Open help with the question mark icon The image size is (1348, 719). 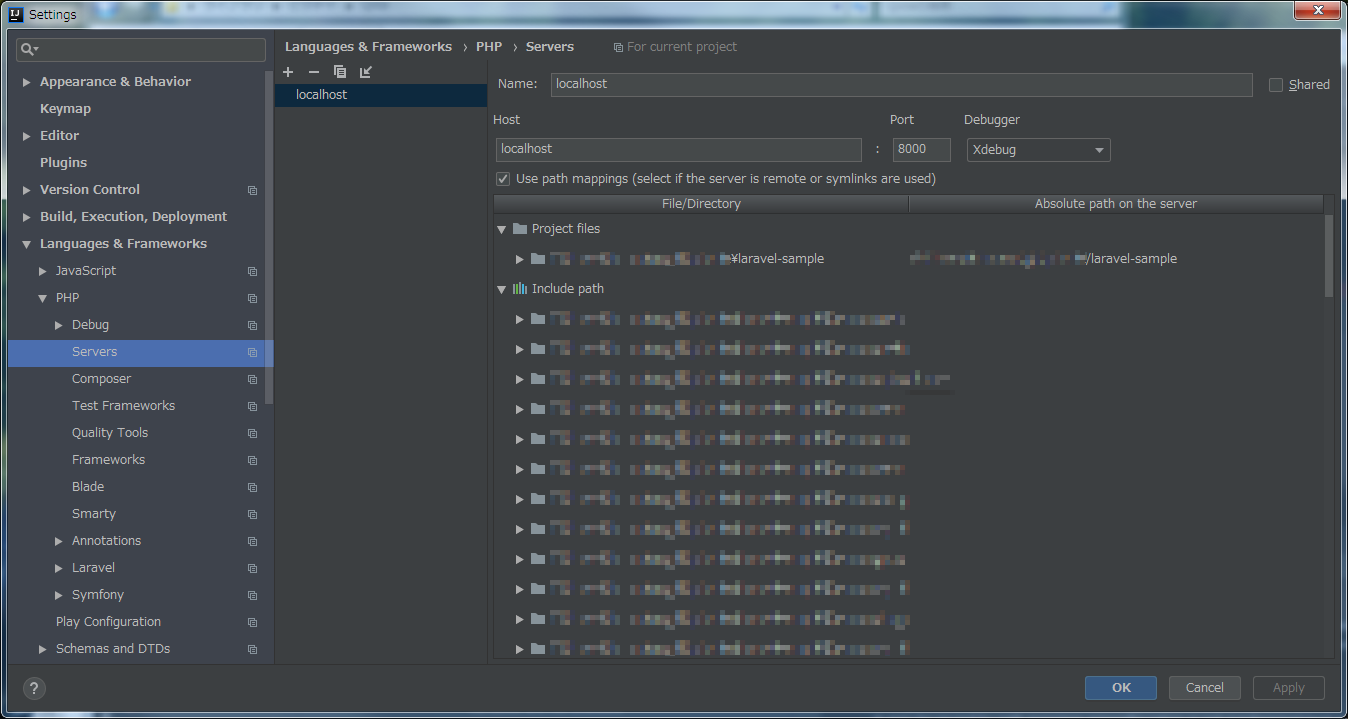tap(34, 688)
